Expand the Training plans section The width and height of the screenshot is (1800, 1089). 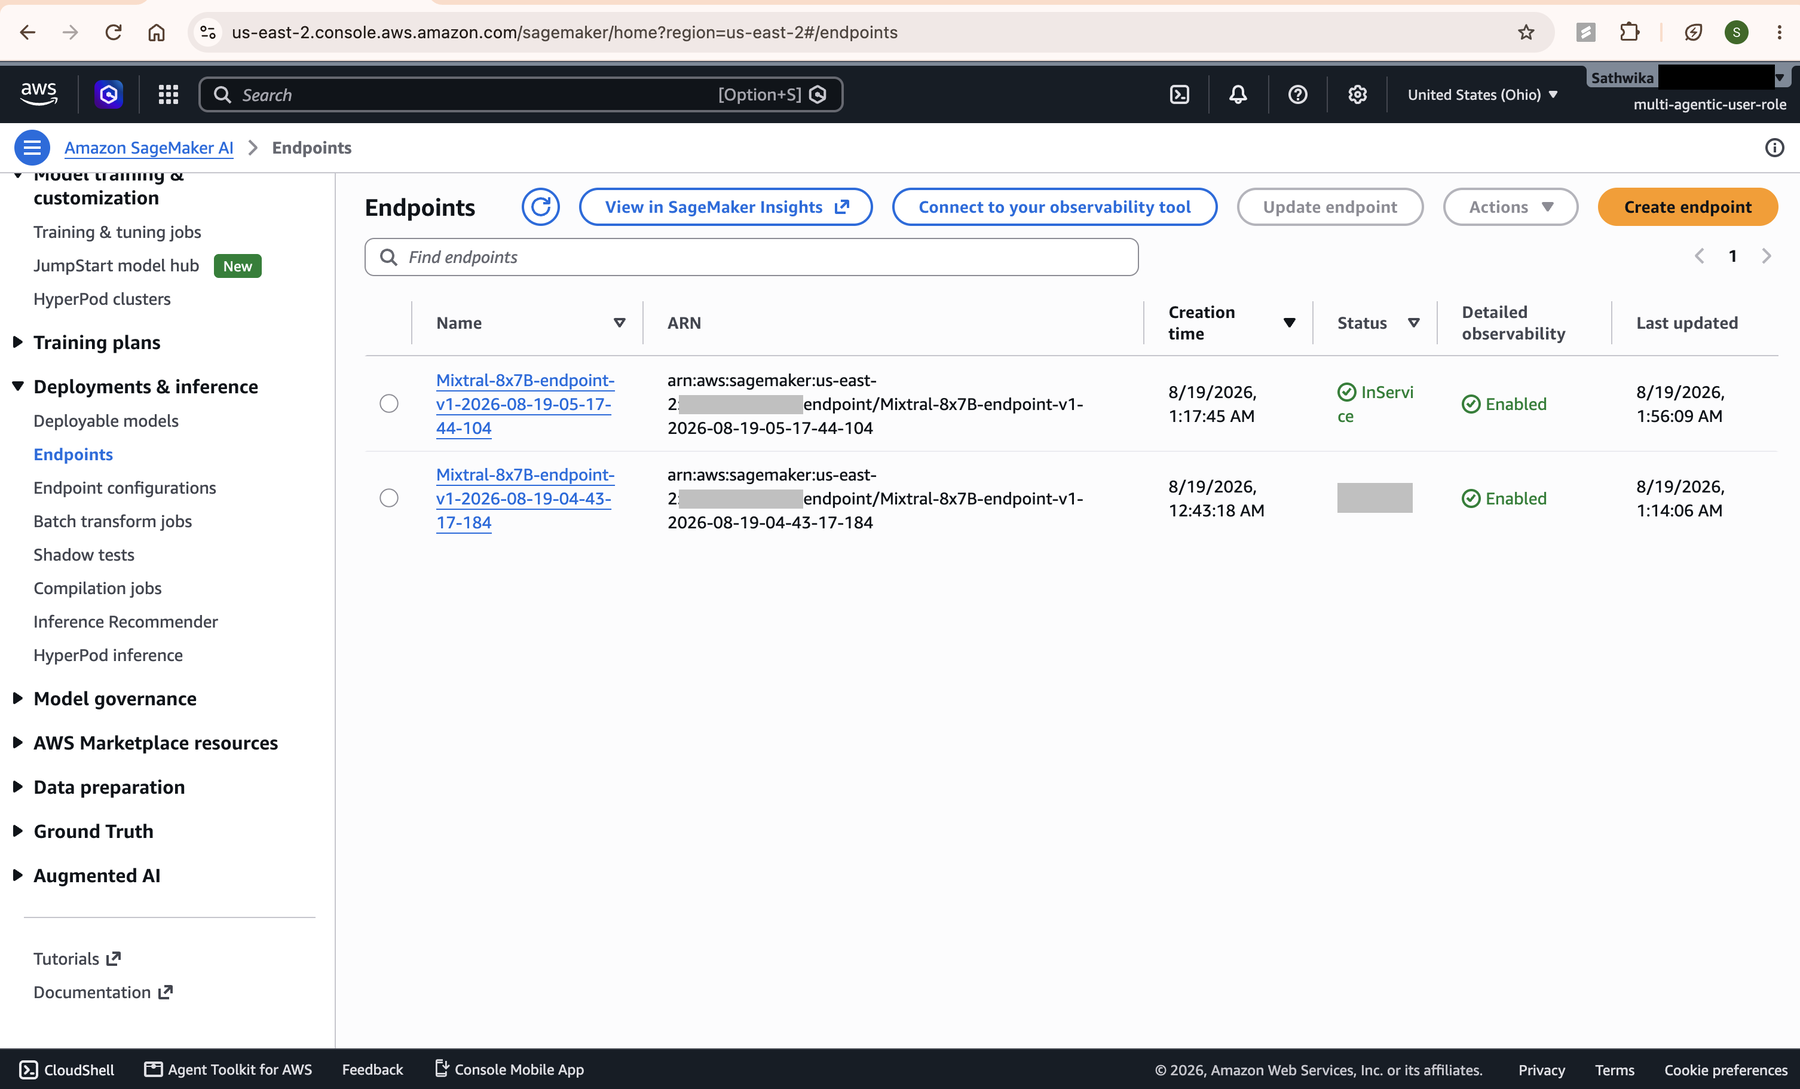pyautogui.click(x=18, y=342)
